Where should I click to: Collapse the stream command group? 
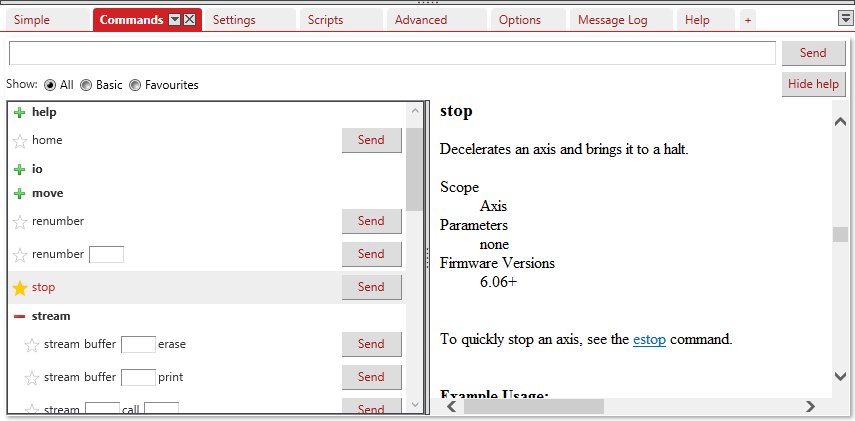tap(20, 316)
